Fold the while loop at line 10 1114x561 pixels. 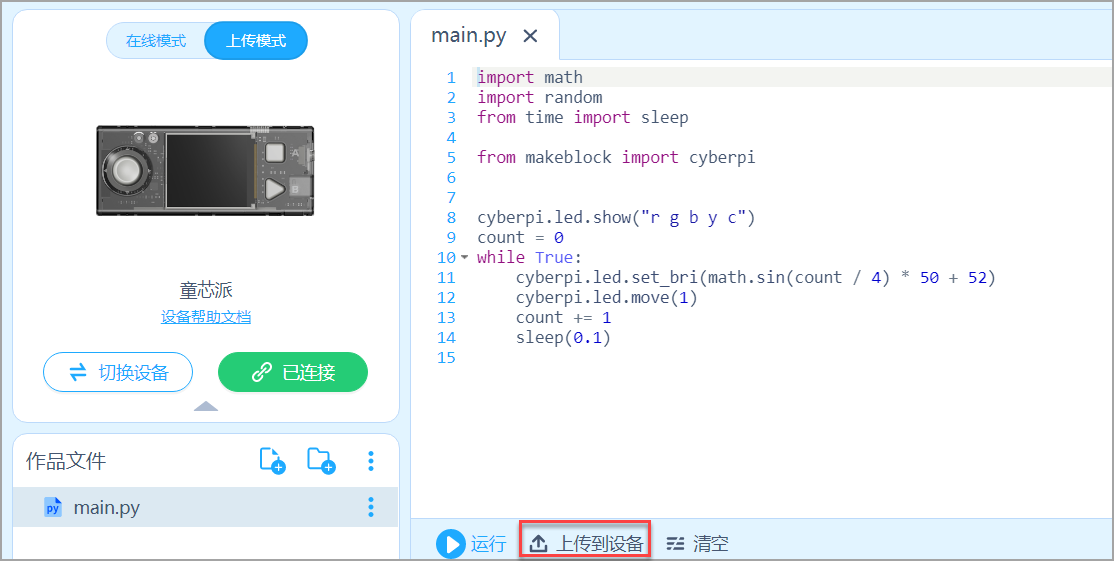pyautogui.click(x=465, y=257)
